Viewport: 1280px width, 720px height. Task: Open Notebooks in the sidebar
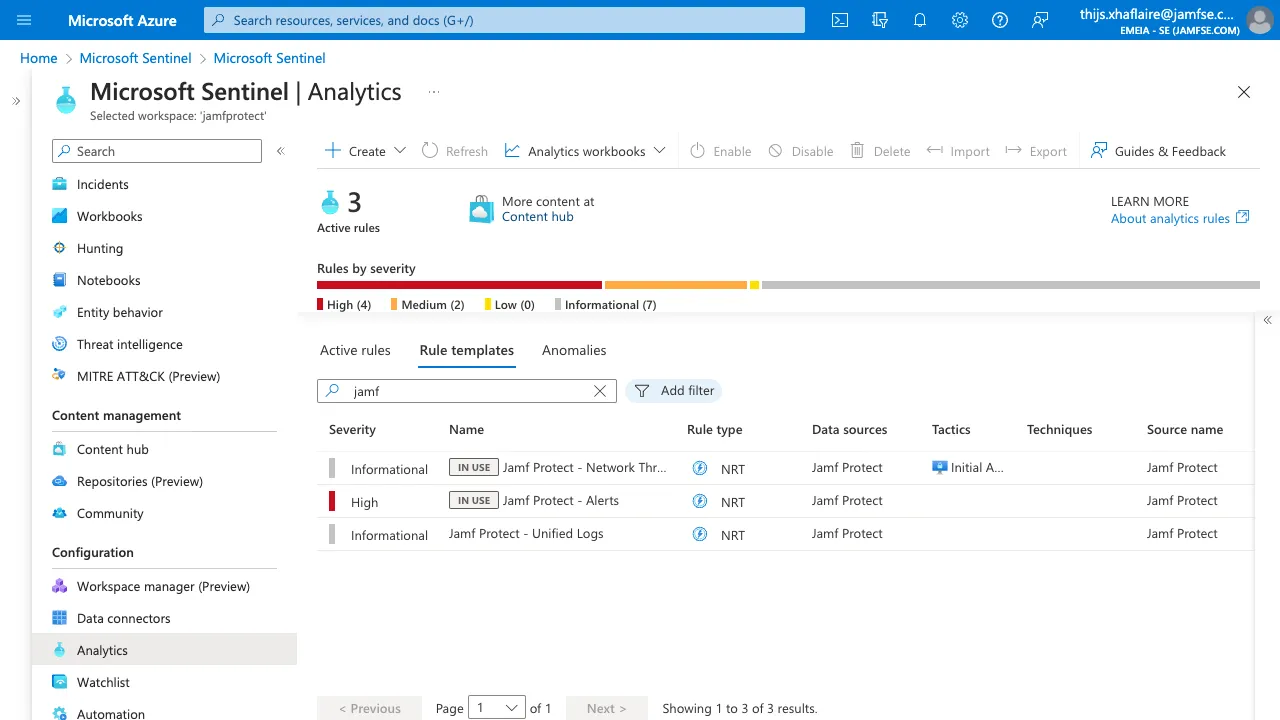click(108, 280)
